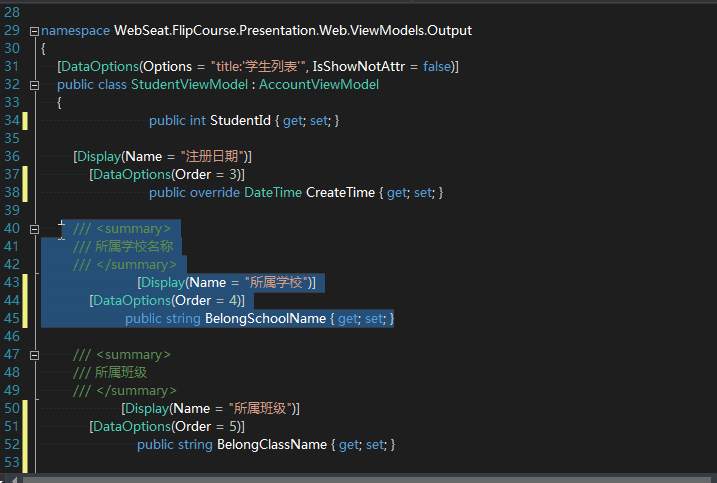717x483 pixels.
Task: Click the override keyword on line 38
Action: pyautogui.click(x=214, y=193)
